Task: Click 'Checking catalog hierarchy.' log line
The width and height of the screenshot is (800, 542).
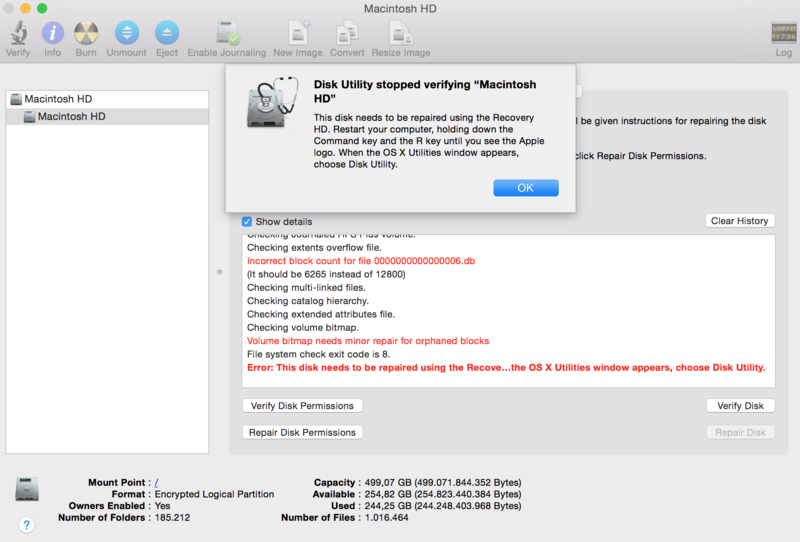Action: (x=308, y=301)
